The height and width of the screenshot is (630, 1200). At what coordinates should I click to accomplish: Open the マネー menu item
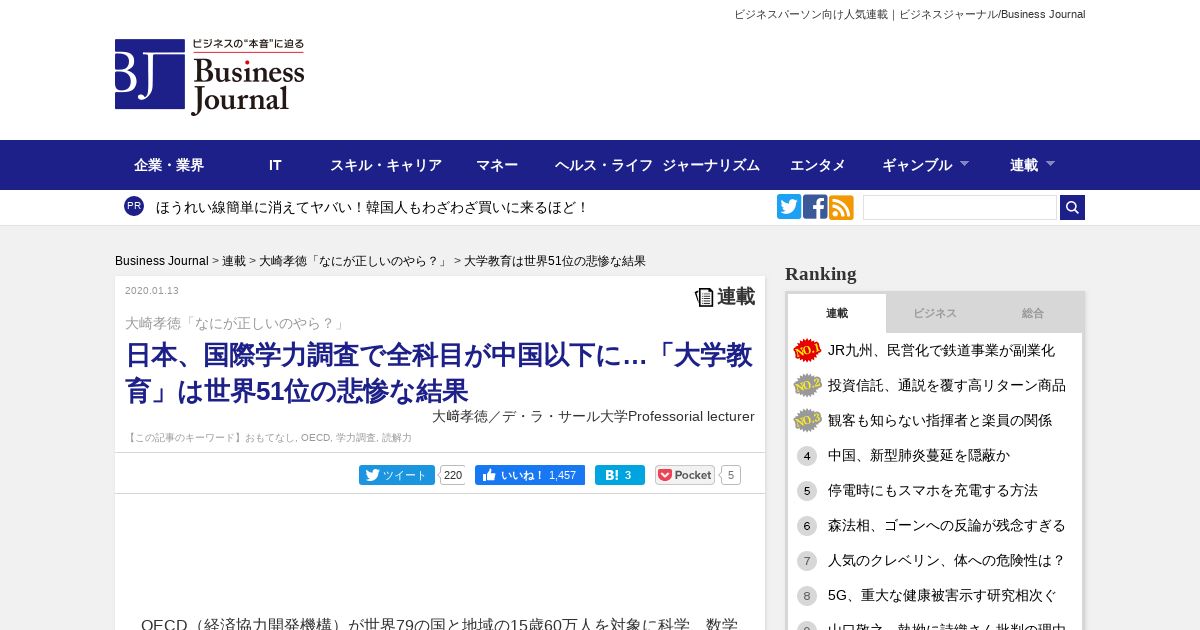pyautogui.click(x=497, y=165)
